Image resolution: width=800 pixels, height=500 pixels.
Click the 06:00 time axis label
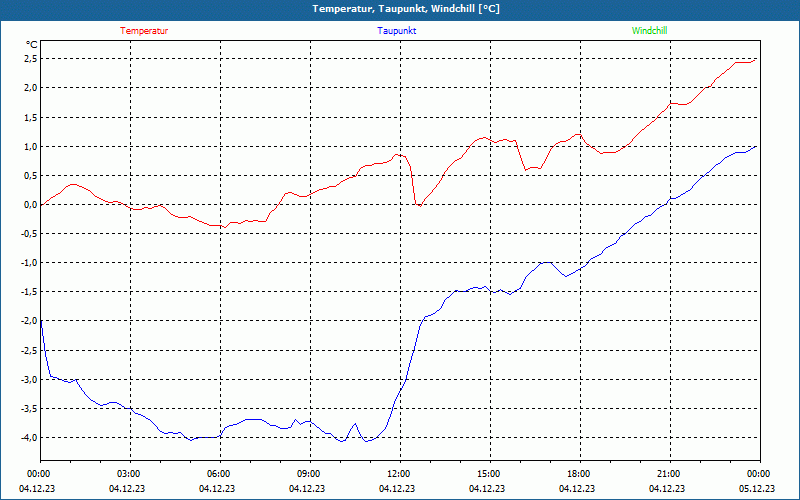coord(220,474)
